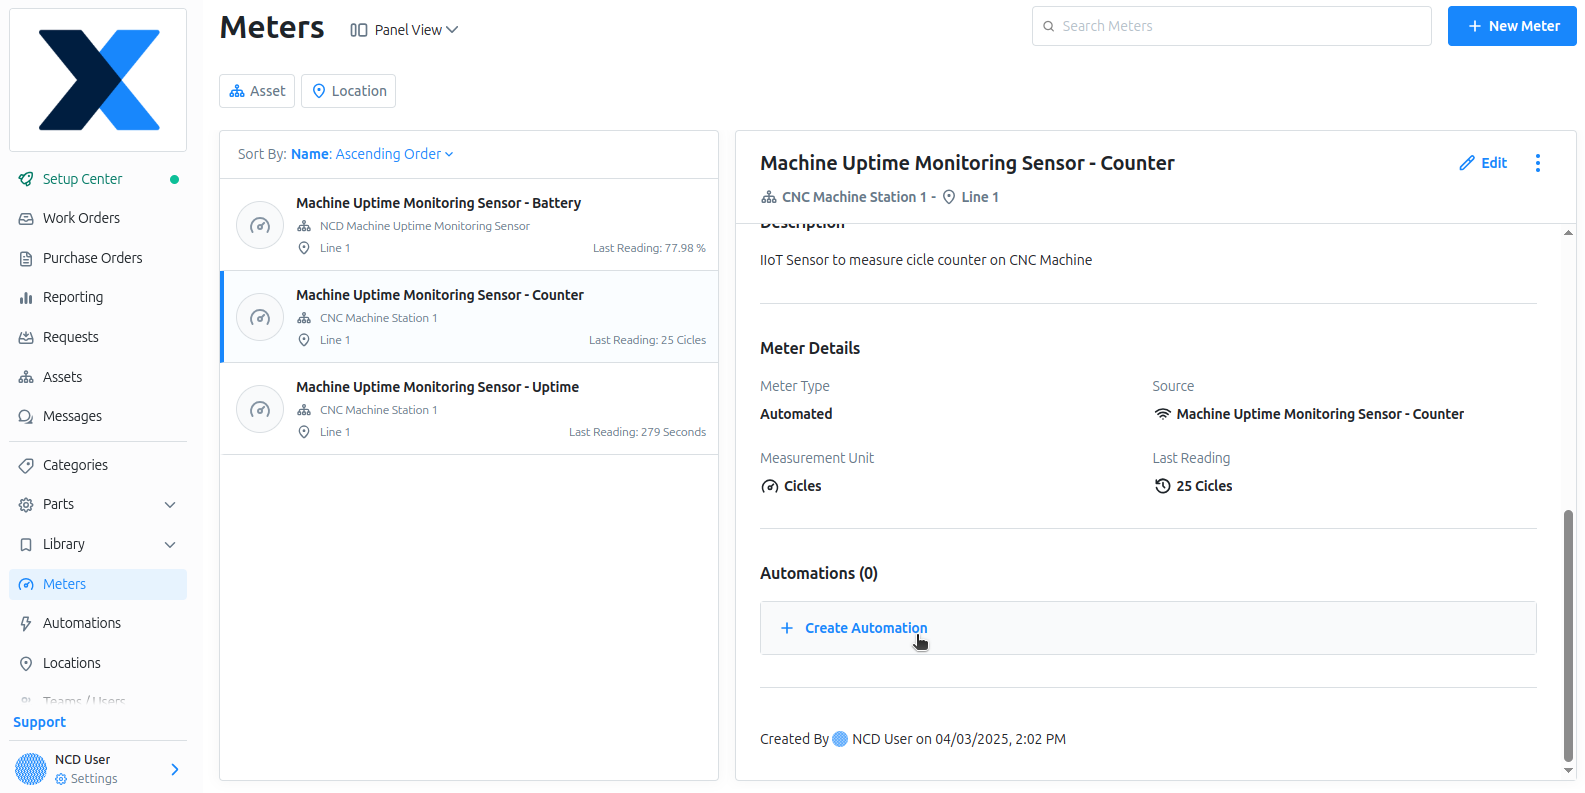Image resolution: width=1585 pixels, height=793 pixels.
Task: Click Line 1 location link in header
Action: 980,197
